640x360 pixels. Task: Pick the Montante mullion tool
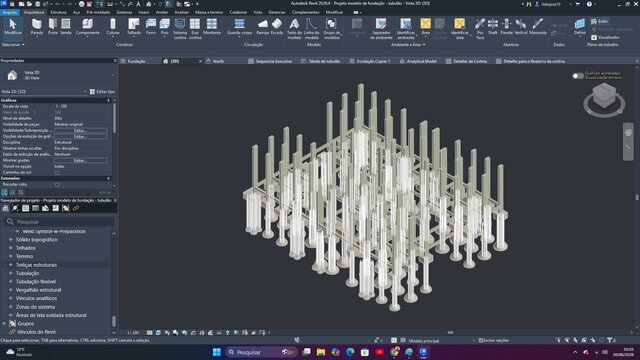212,27
